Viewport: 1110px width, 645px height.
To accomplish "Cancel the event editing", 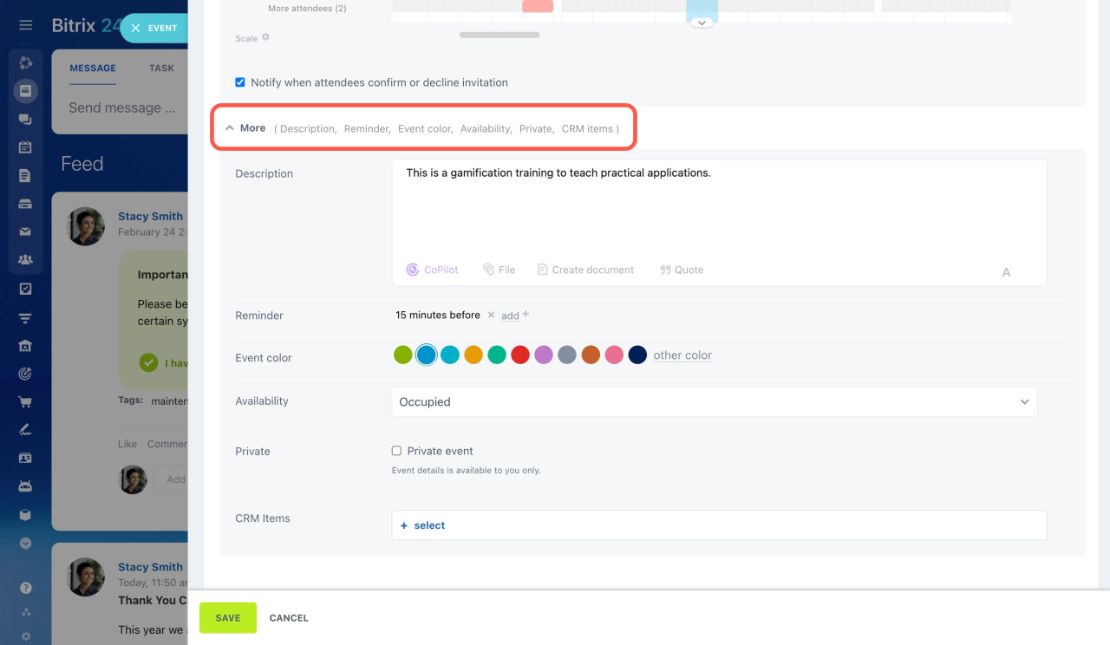I will click(289, 618).
